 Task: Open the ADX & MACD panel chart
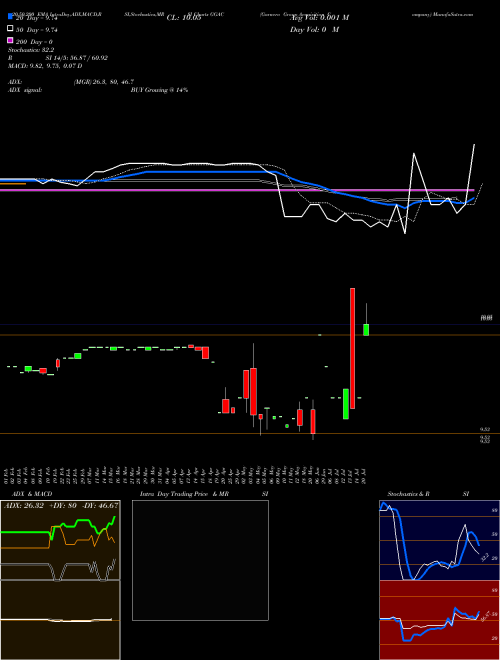tap(60, 580)
